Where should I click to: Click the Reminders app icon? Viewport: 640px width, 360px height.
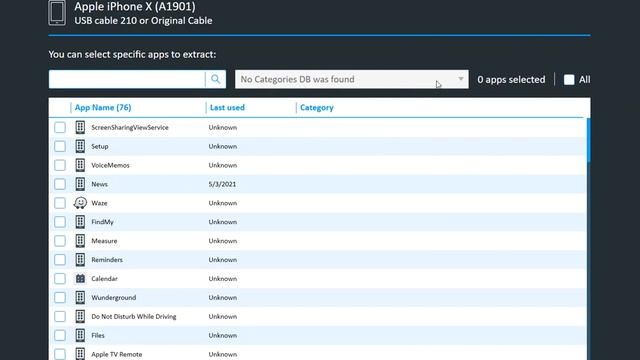tap(80, 260)
